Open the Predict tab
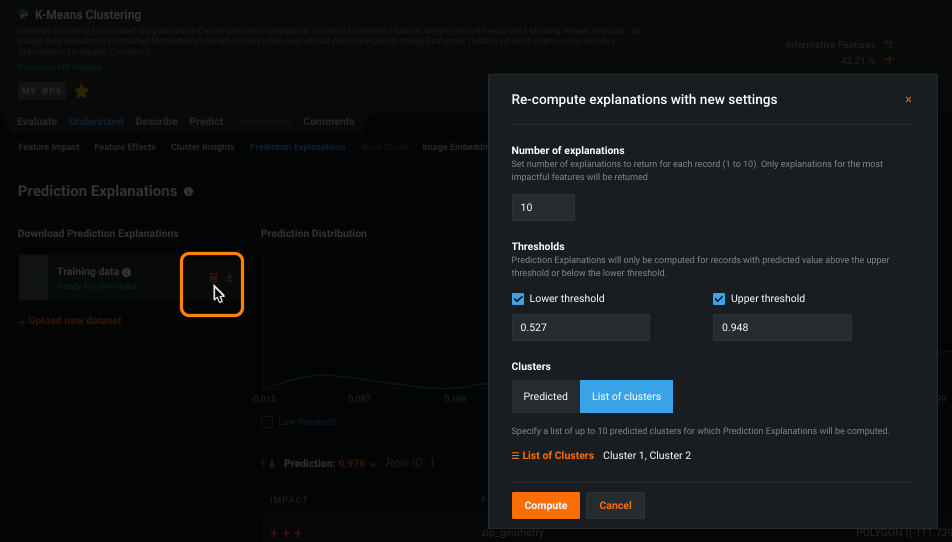Screen dimensions: 952x542 pyautogui.click(x=206, y=121)
